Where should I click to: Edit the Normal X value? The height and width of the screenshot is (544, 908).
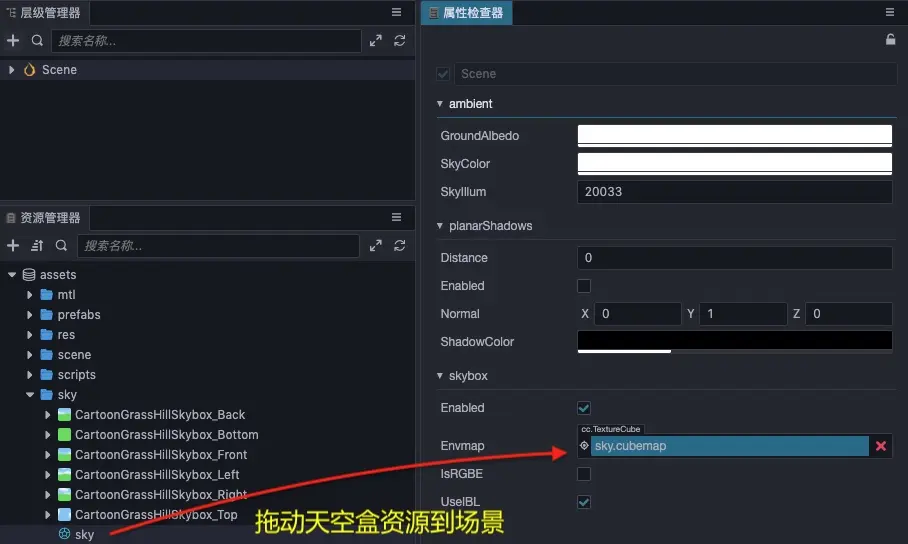click(x=638, y=313)
